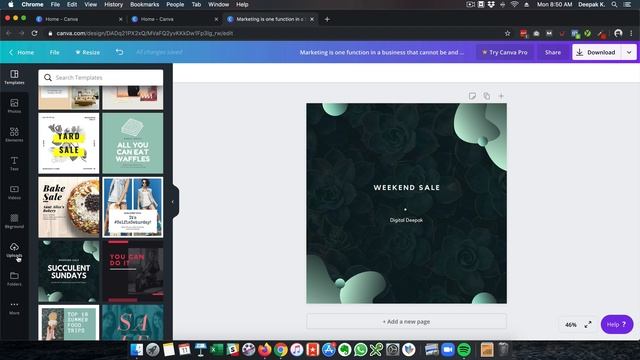Open the Background sidebar panel
Screen dimensions: 640x360
pyautogui.click(x=14, y=221)
